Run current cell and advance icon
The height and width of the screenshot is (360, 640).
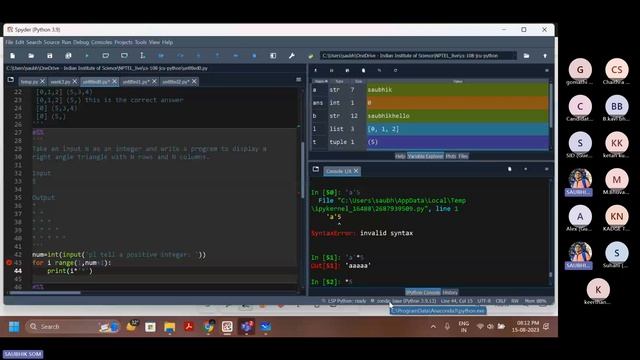(124, 56)
